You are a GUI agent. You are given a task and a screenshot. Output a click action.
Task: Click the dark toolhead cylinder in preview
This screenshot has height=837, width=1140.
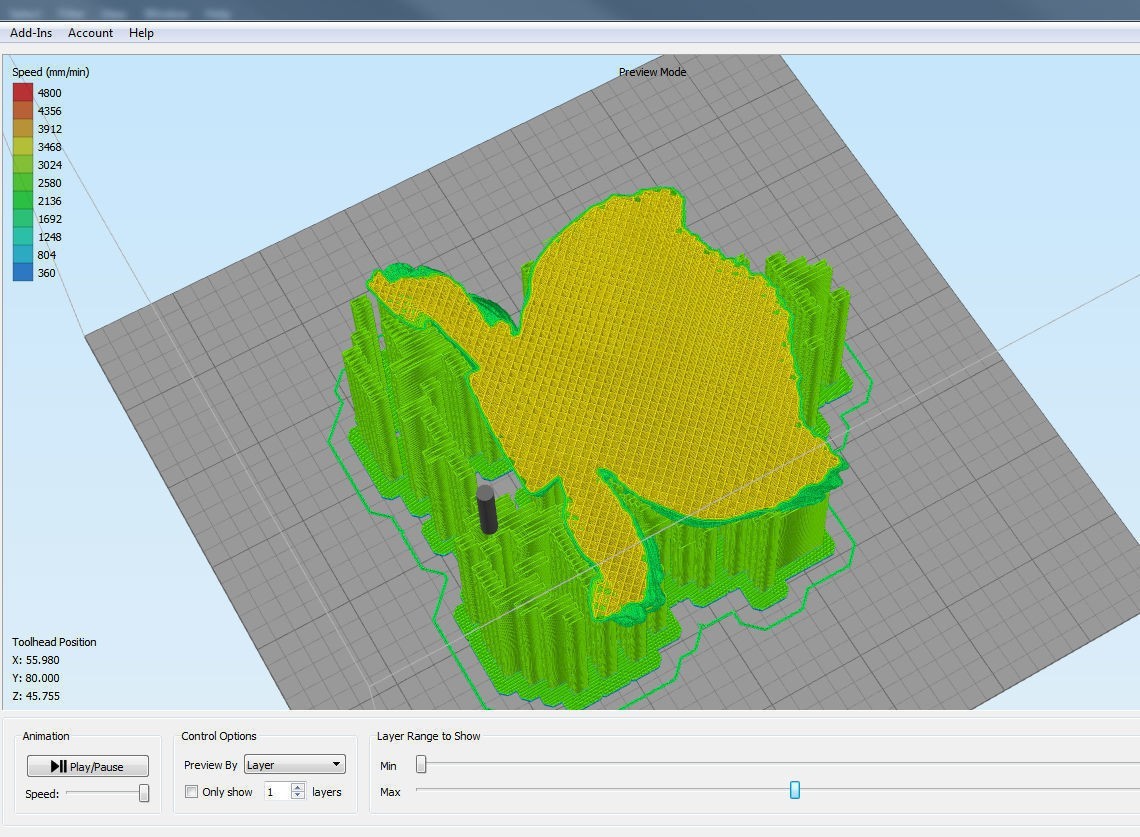click(487, 510)
